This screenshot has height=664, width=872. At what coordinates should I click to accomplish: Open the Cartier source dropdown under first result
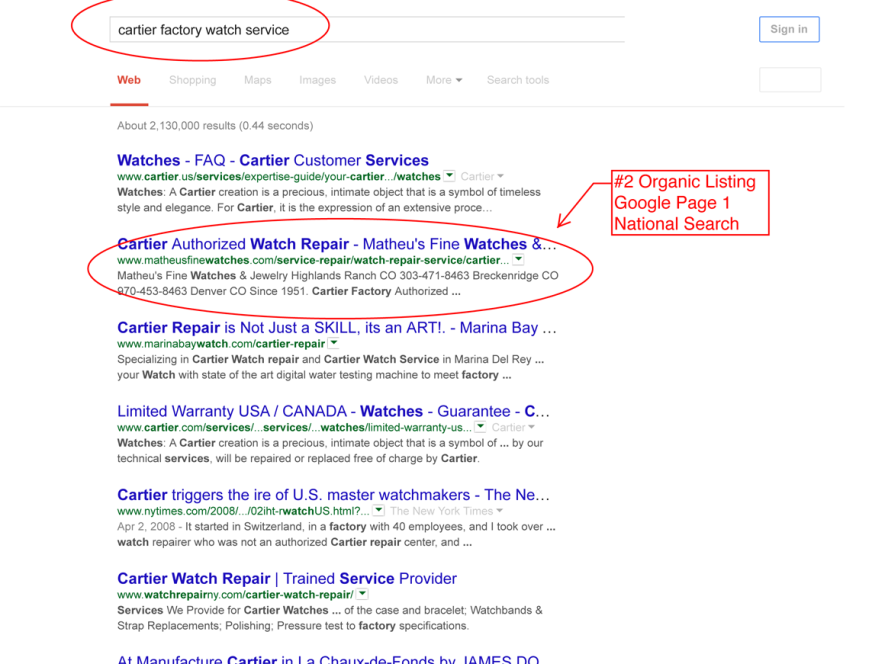pos(482,176)
